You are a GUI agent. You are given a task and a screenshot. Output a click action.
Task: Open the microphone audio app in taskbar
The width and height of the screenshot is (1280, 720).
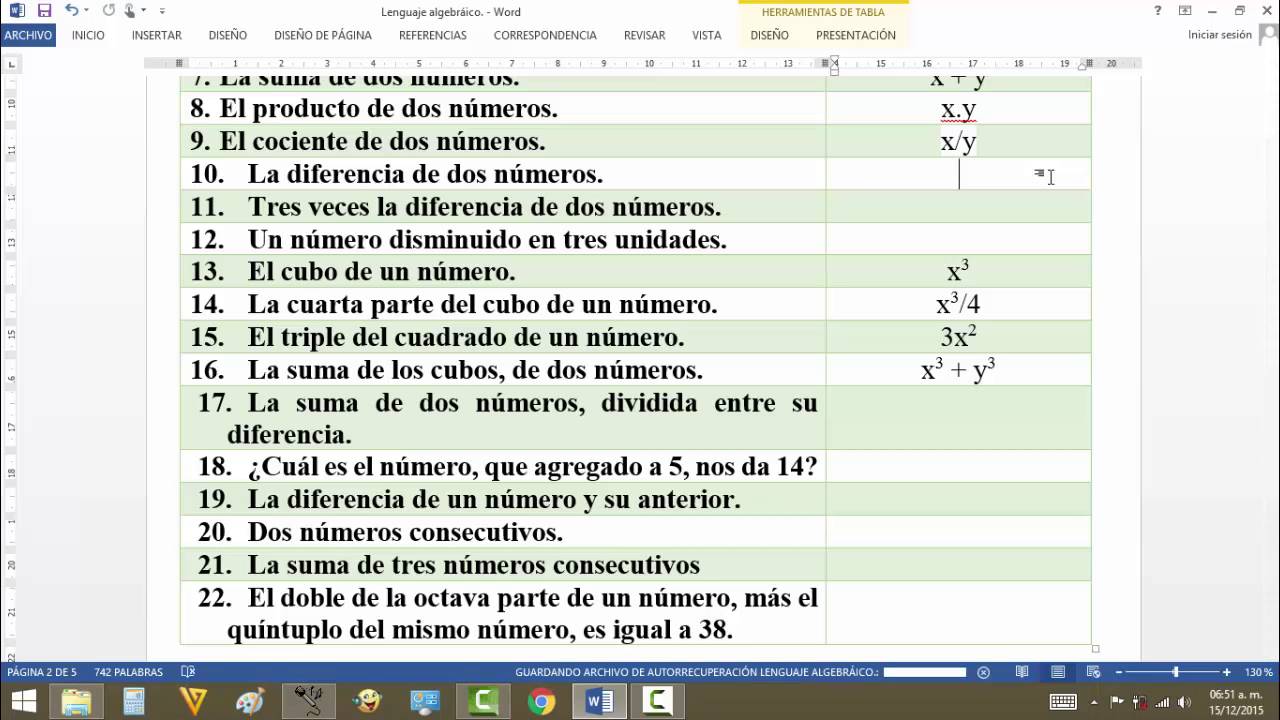[x=309, y=701]
